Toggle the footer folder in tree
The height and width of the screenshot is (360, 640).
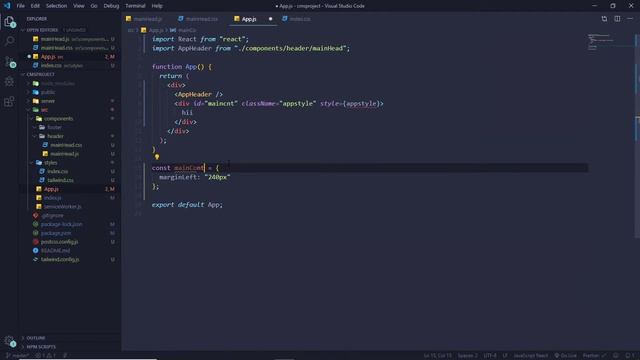tap(54, 127)
